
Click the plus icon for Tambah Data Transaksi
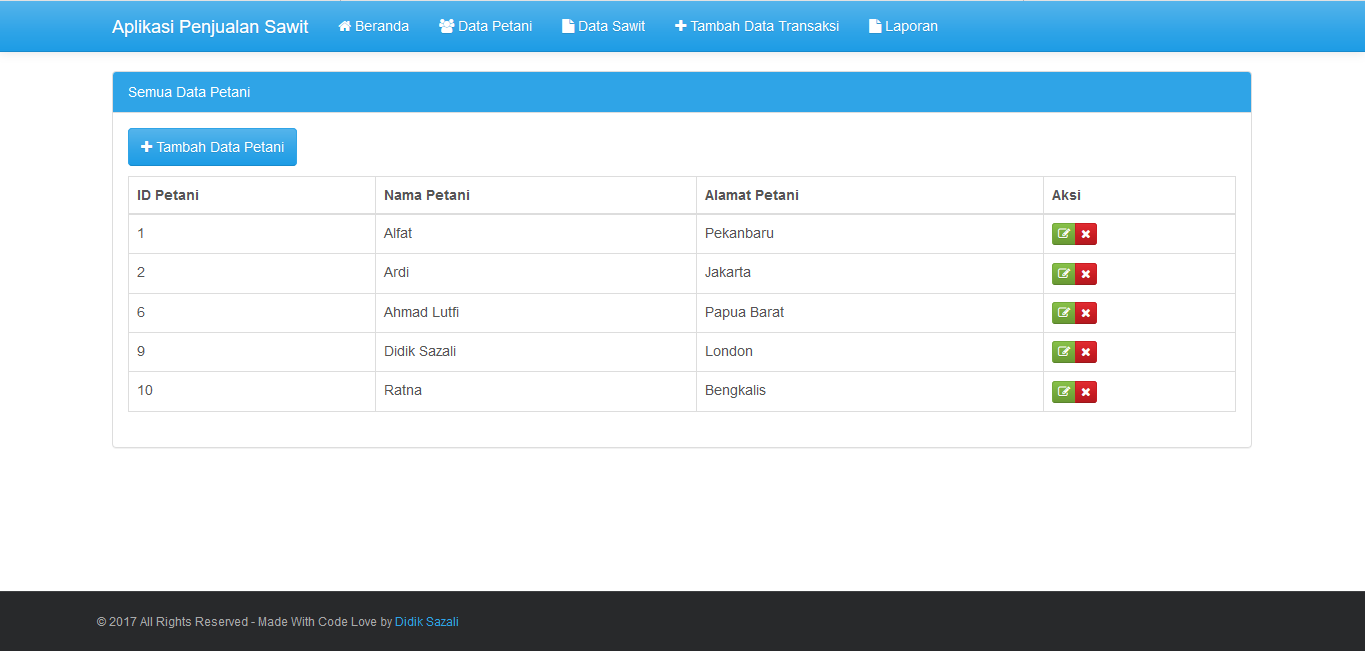[679, 25]
